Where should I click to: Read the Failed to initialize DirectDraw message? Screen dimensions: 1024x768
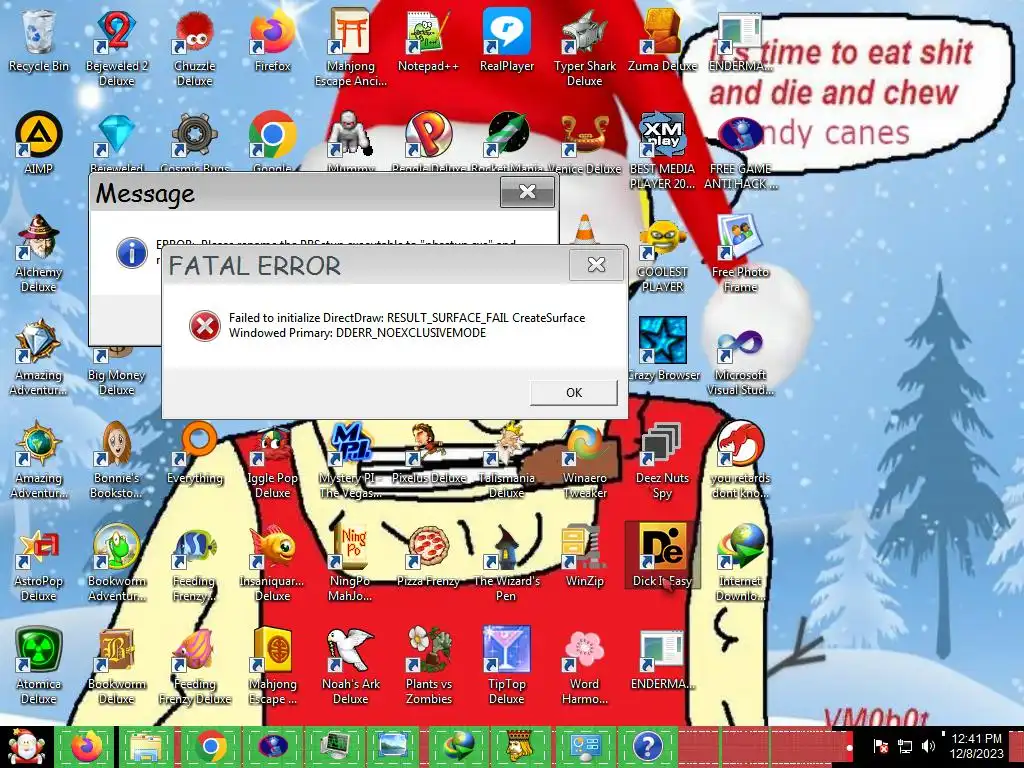pyautogui.click(x=407, y=325)
